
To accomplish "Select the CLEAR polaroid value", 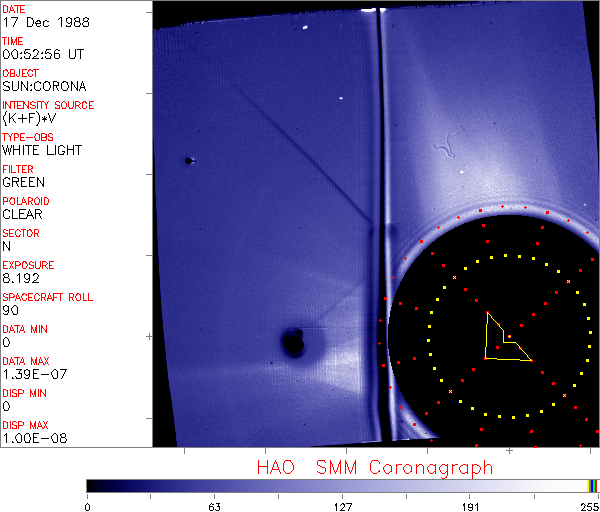I will click(x=22, y=214).
